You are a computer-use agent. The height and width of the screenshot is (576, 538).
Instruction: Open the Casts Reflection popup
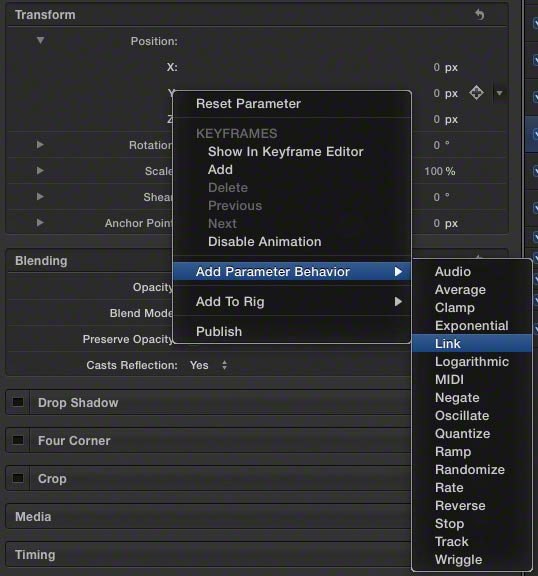tap(209, 366)
